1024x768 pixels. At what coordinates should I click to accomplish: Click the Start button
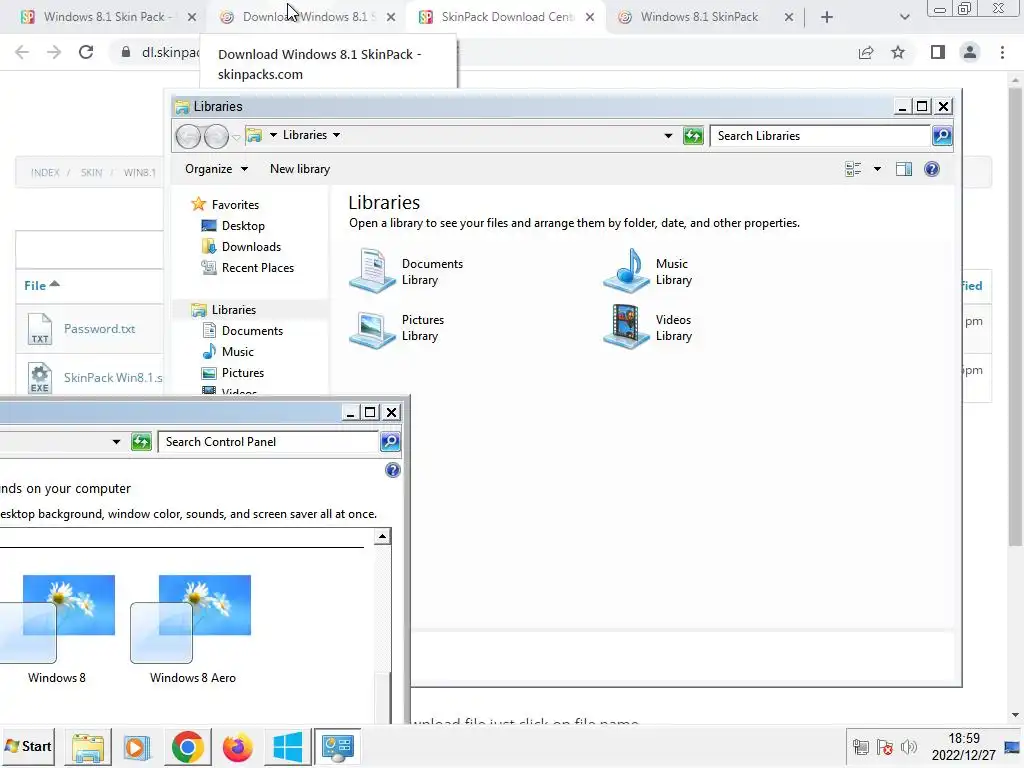tap(27, 746)
